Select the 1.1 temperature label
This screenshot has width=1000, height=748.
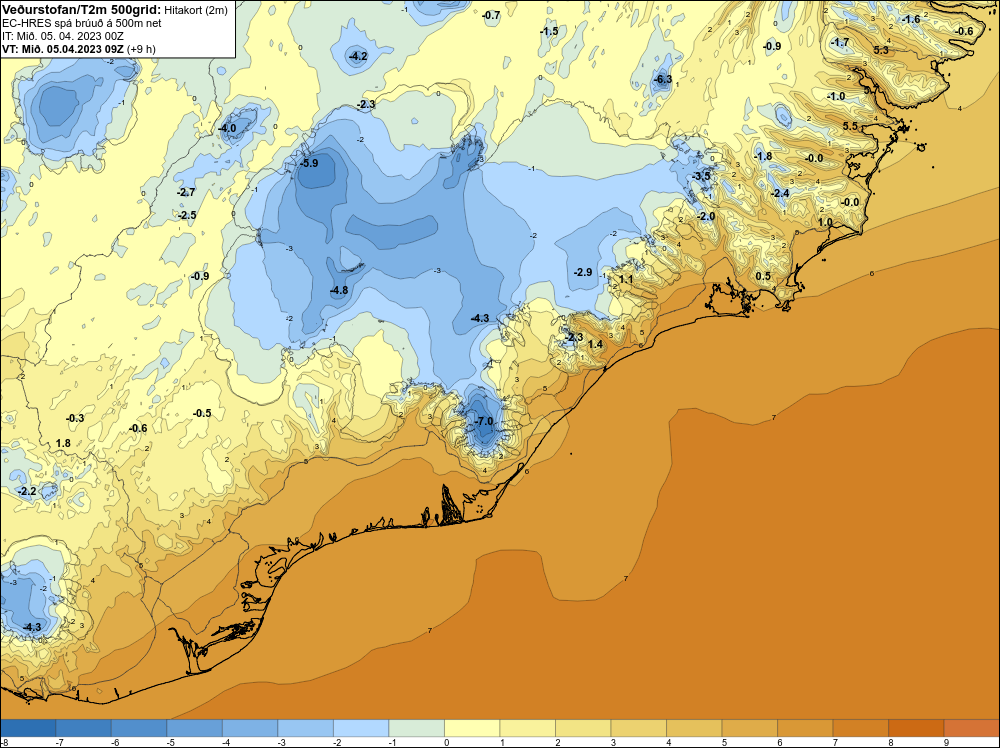(x=626, y=279)
